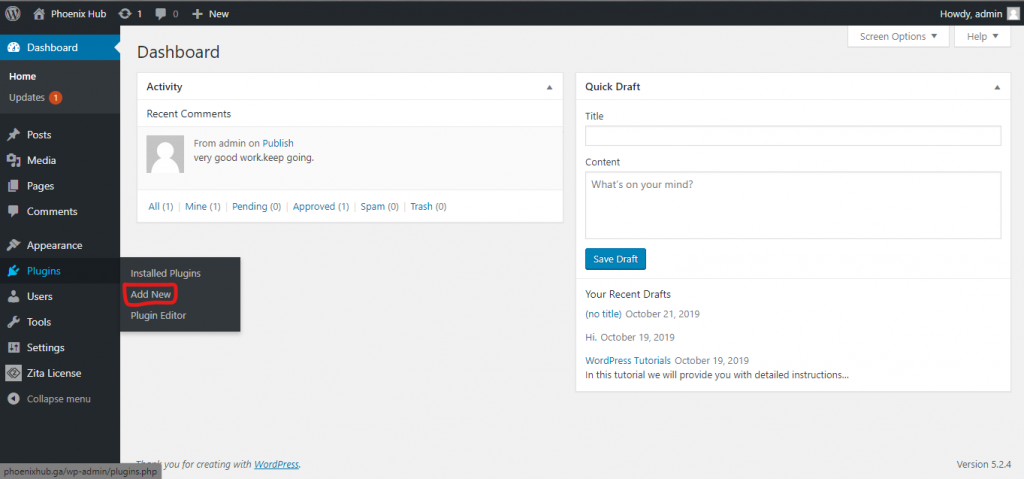Screen dimensions: 1024x479
Task: Open Installed Plugins submenu item
Action: tap(165, 273)
